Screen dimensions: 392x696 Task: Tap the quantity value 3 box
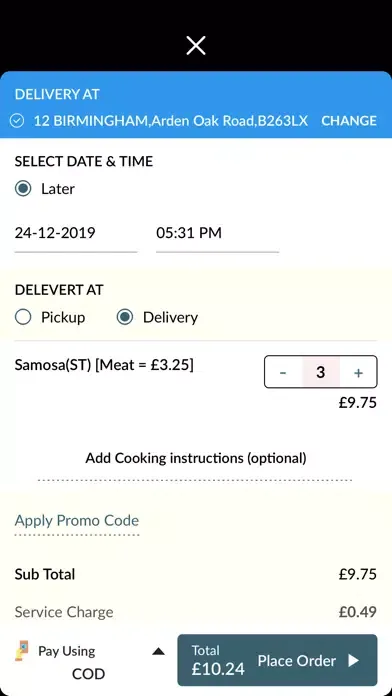point(321,372)
